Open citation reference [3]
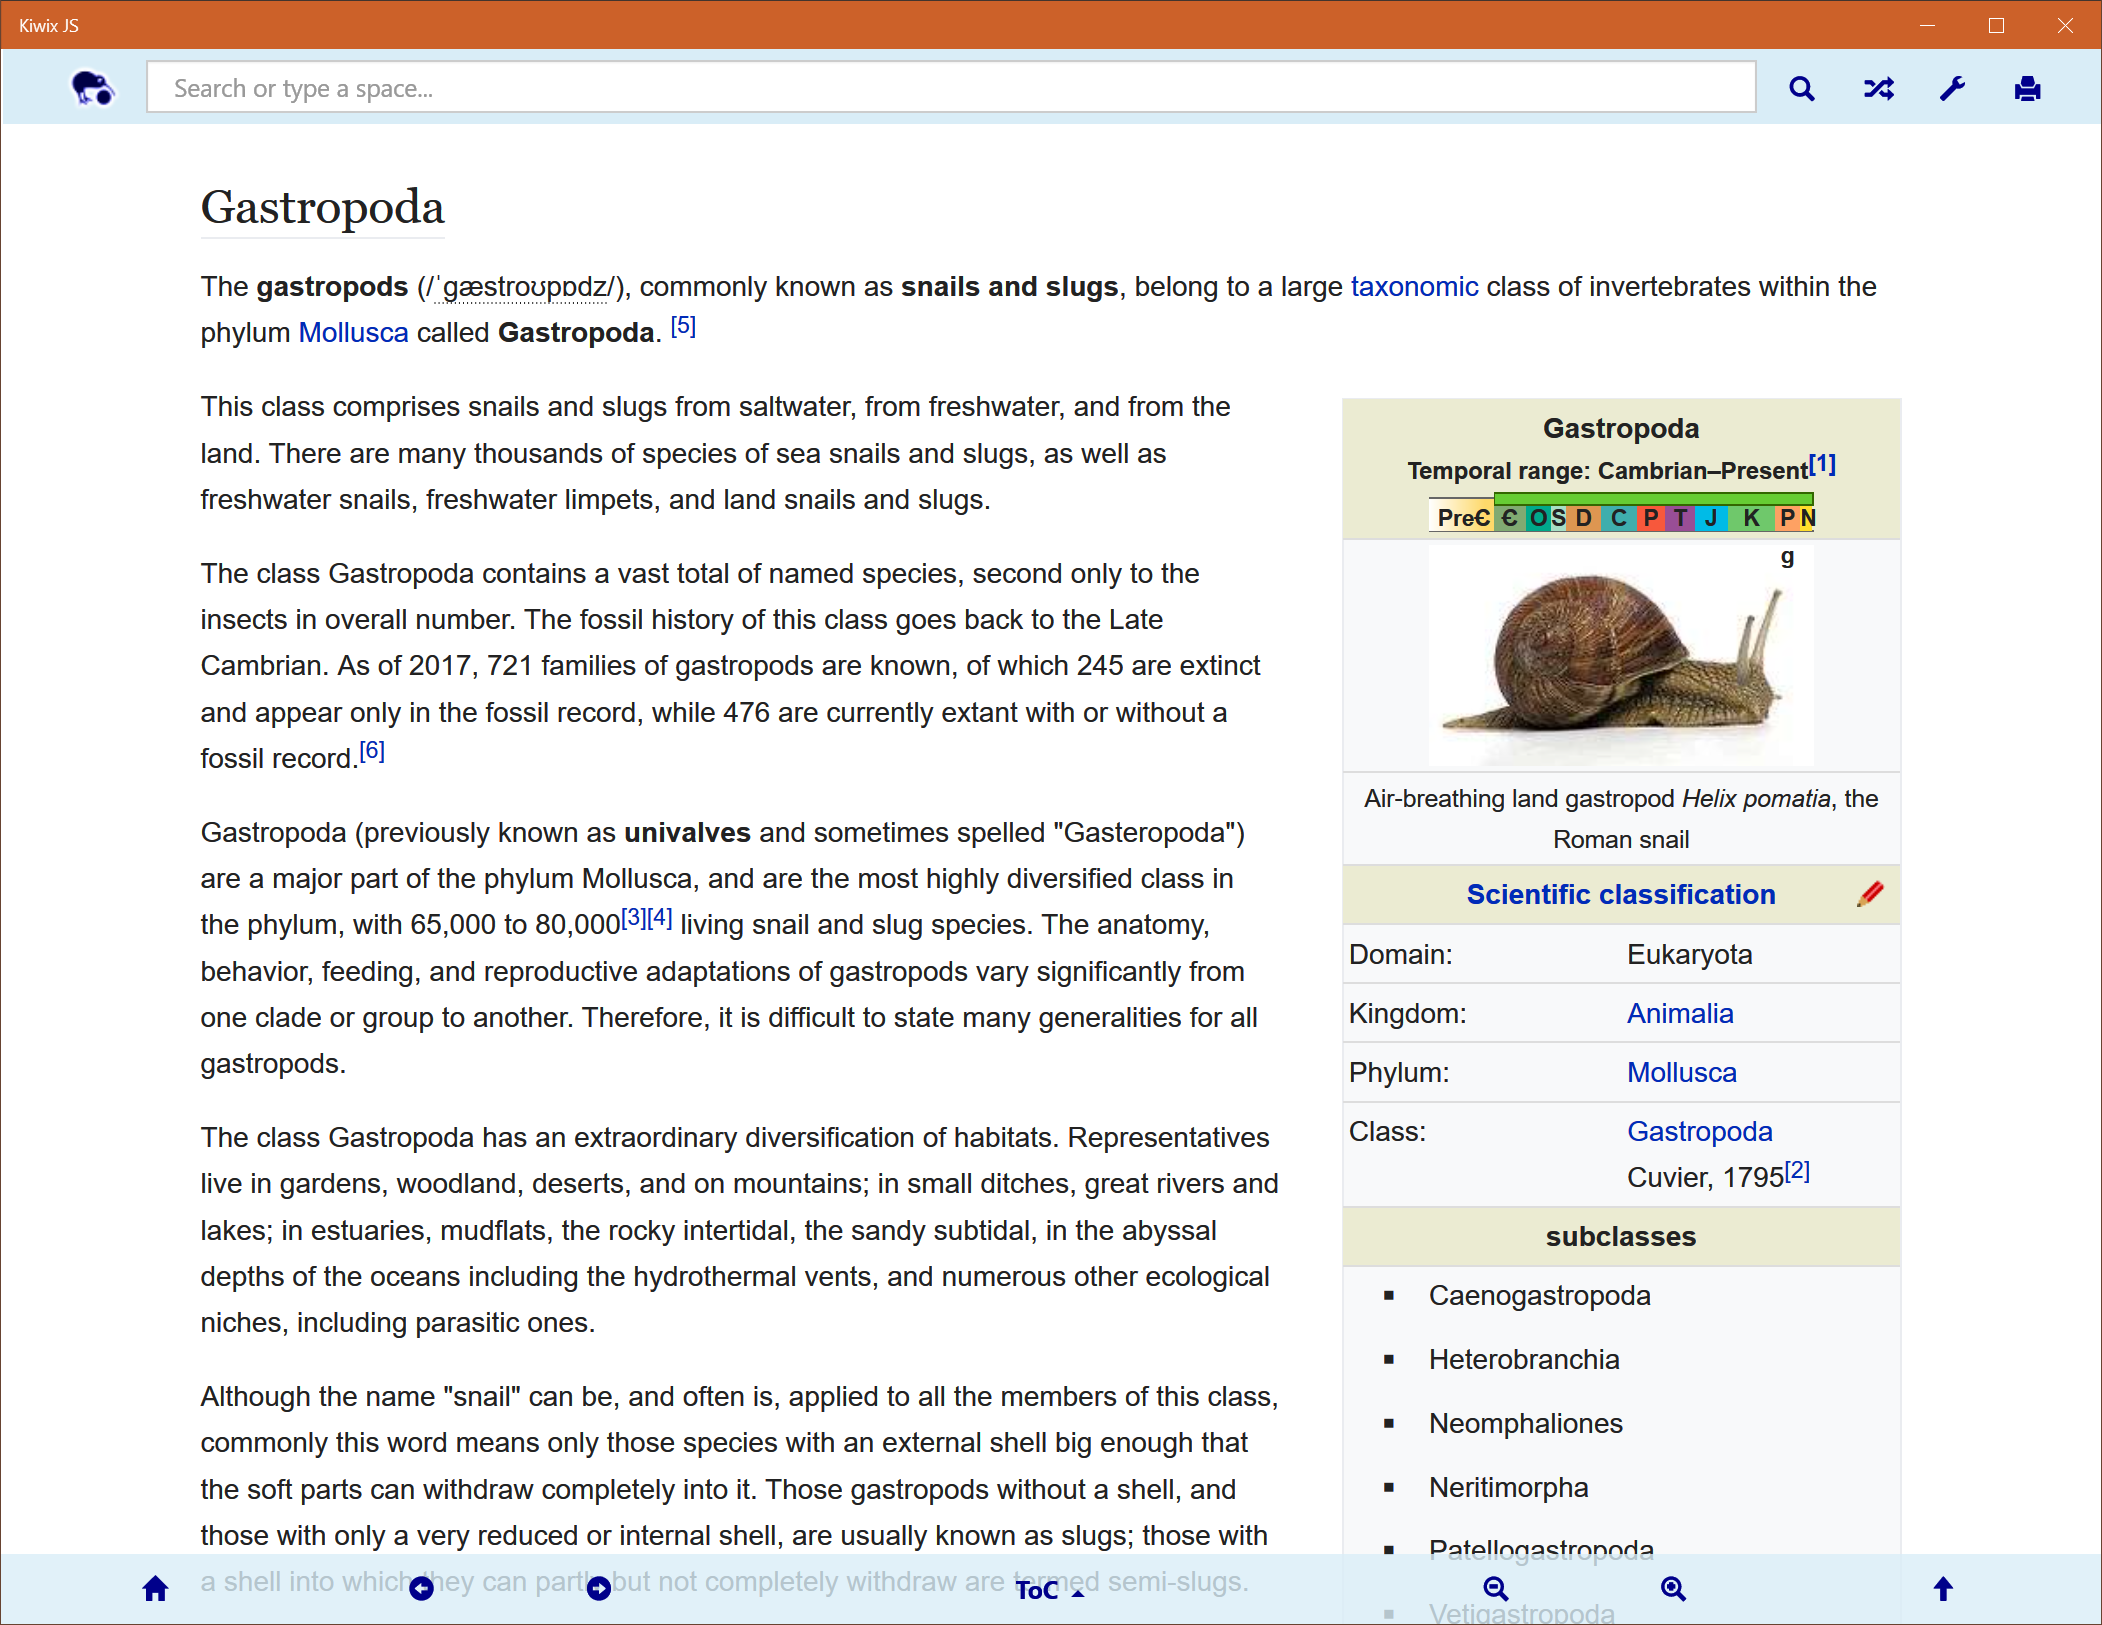The width and height of the screenshot is (2102, 1625). [x=634, y=917]
